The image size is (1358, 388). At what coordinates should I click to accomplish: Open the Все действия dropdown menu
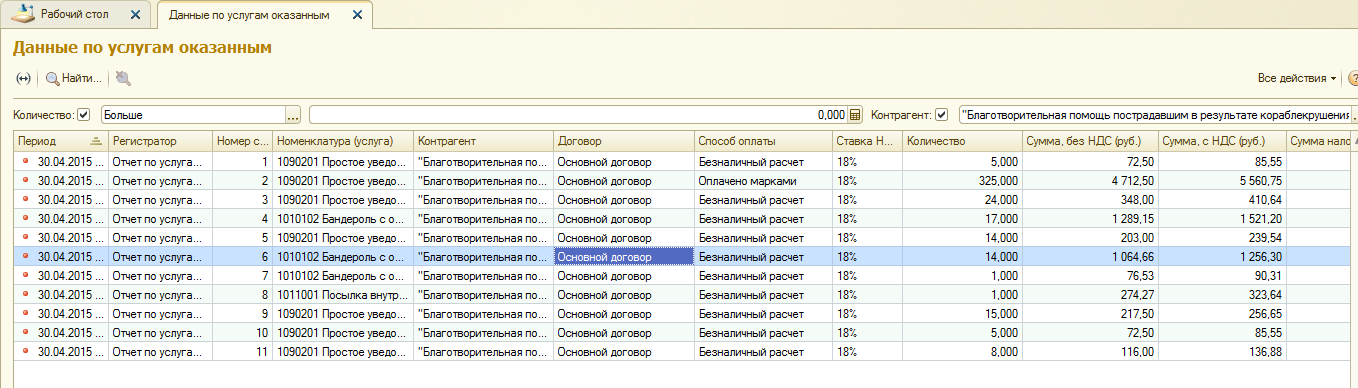[x=1298, y=78]
